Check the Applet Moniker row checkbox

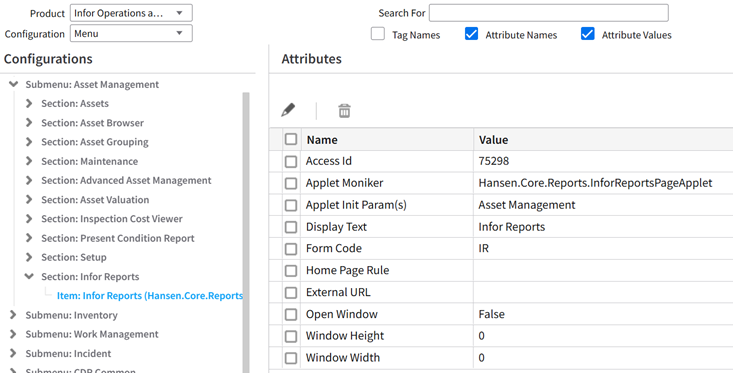coord(291,183)
